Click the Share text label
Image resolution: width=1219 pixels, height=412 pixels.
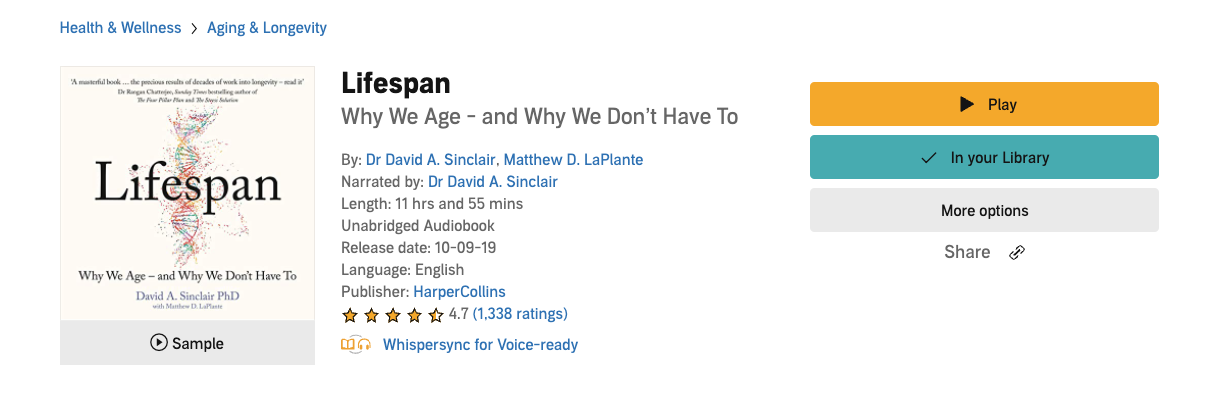(967, 252)
